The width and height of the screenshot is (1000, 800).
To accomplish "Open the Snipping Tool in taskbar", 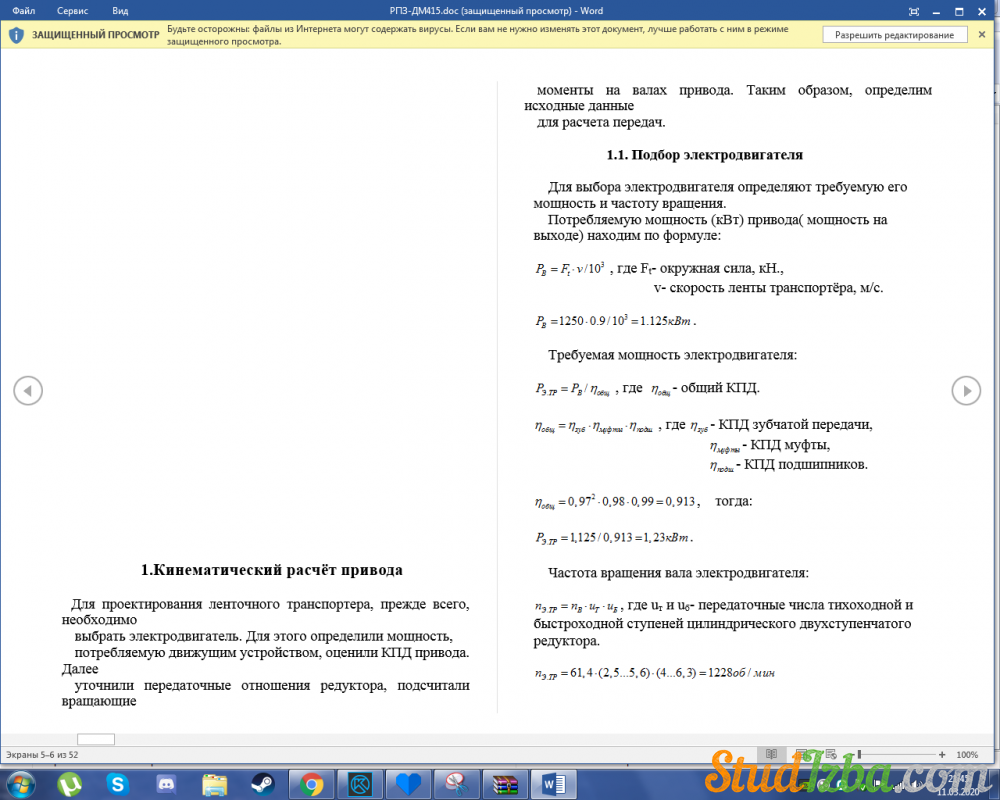I will [x=457, y=784].
